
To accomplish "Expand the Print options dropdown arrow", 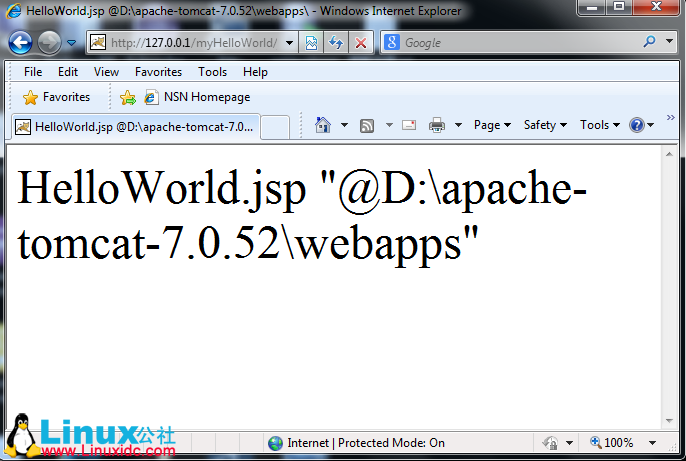I will click(458, 126).
